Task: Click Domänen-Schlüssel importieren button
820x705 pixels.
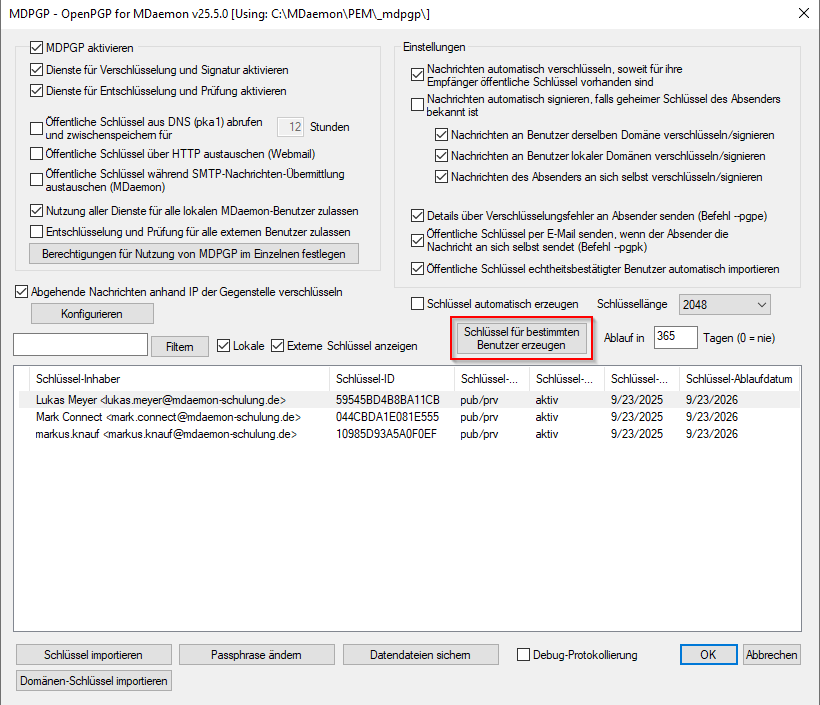Action: click(94, 681)
